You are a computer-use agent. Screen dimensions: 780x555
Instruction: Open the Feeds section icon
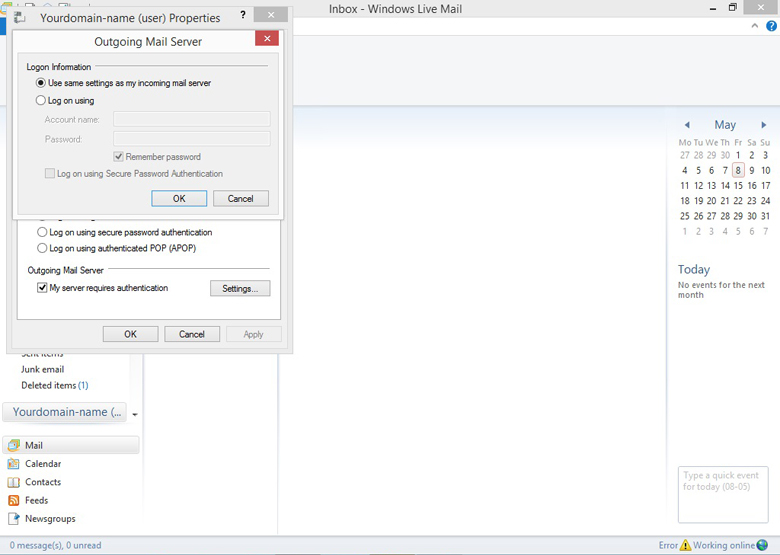pyautogui.click(x=13, y=500)
